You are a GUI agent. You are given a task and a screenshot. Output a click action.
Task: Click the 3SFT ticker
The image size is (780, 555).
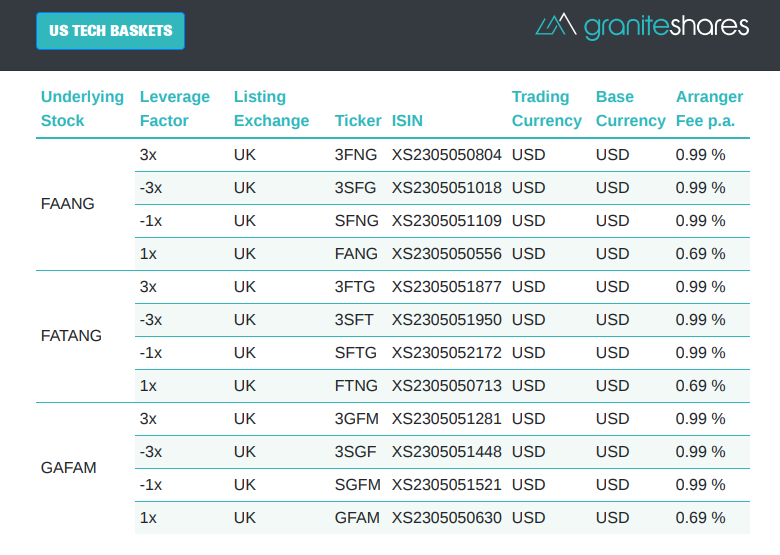(355, 320)
